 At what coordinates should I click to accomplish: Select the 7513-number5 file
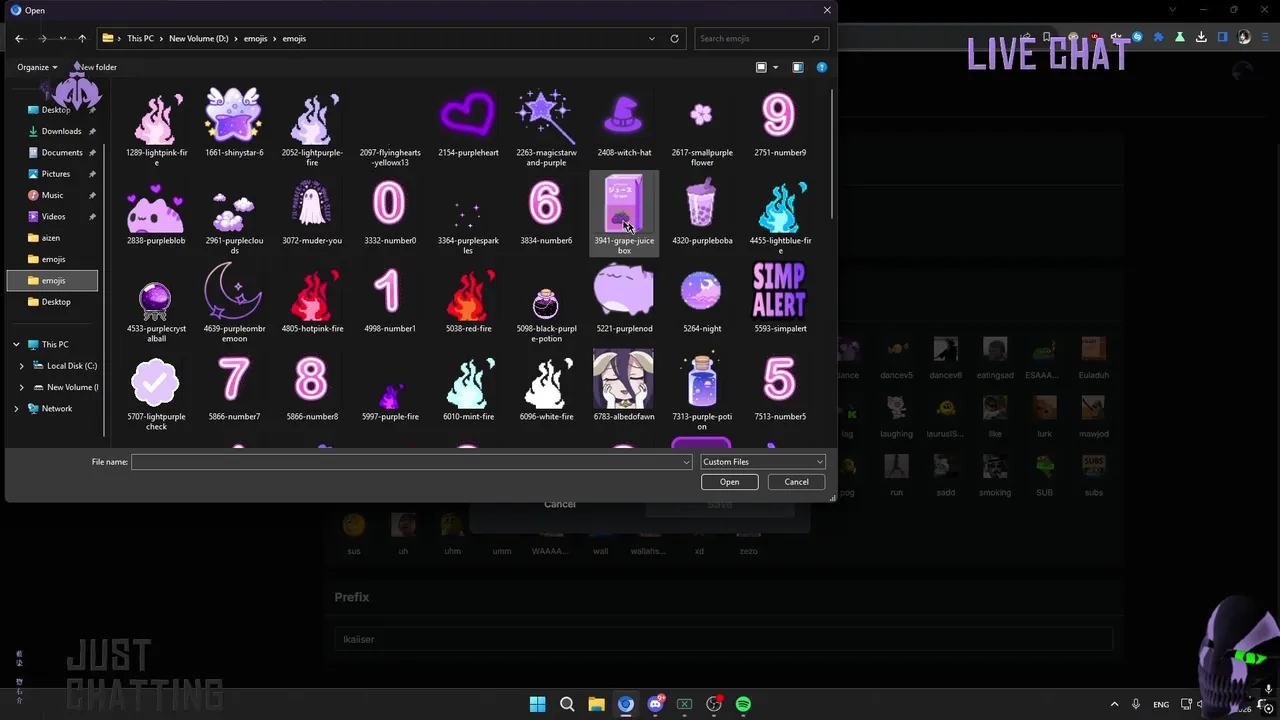[x=780, y=386]
